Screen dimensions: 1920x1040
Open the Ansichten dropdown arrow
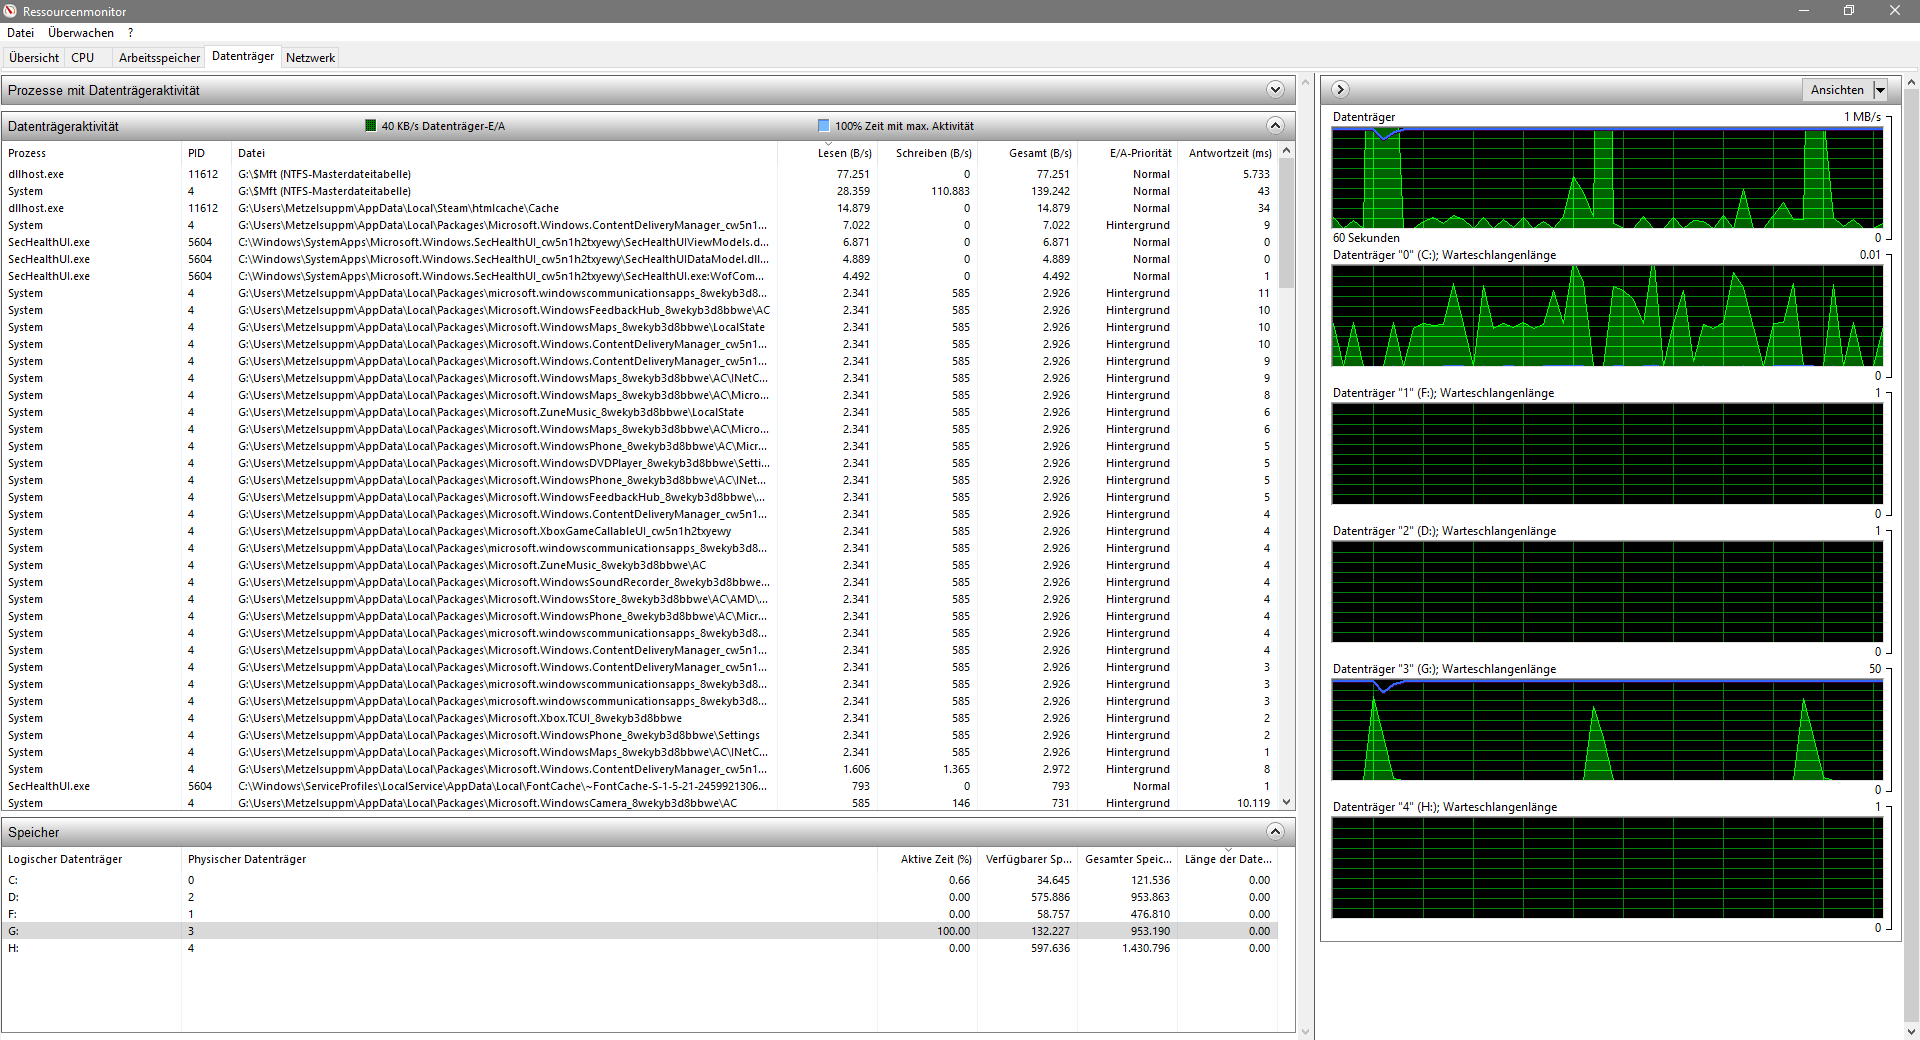click(x=1880, y=90)
